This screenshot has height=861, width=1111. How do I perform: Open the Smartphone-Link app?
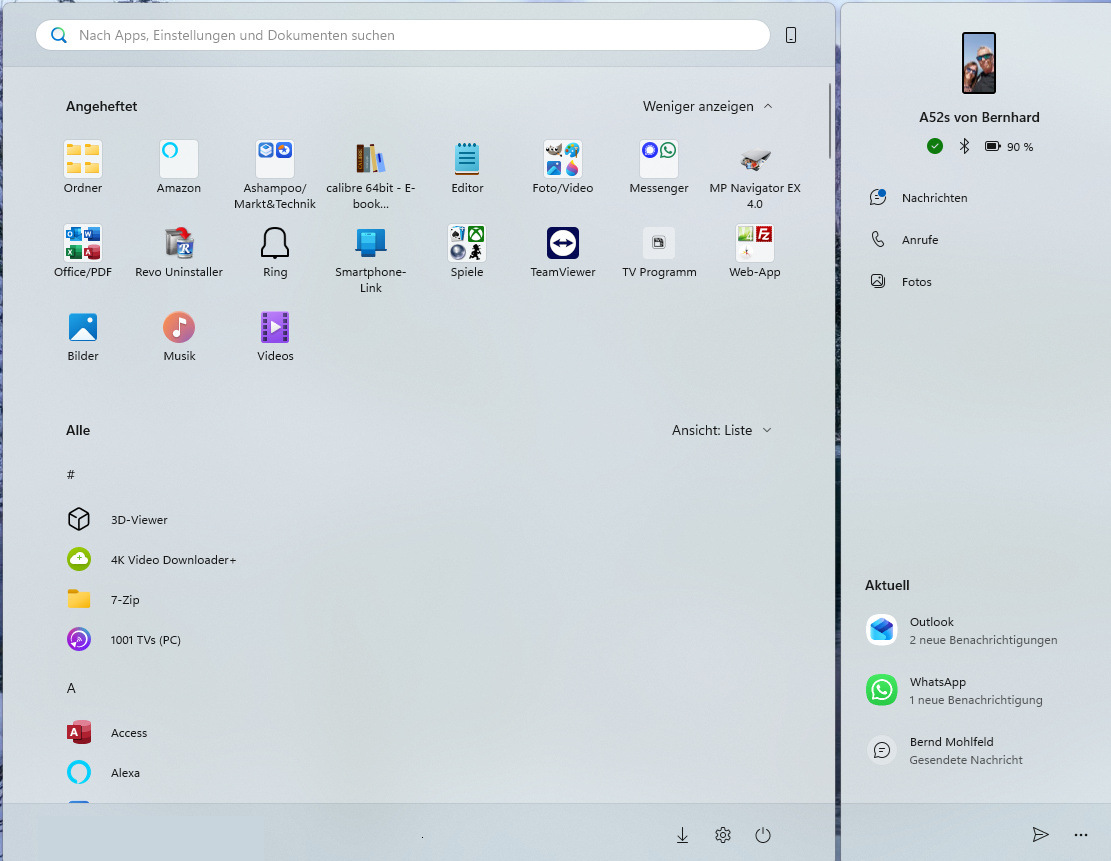[x=371, y=244]
